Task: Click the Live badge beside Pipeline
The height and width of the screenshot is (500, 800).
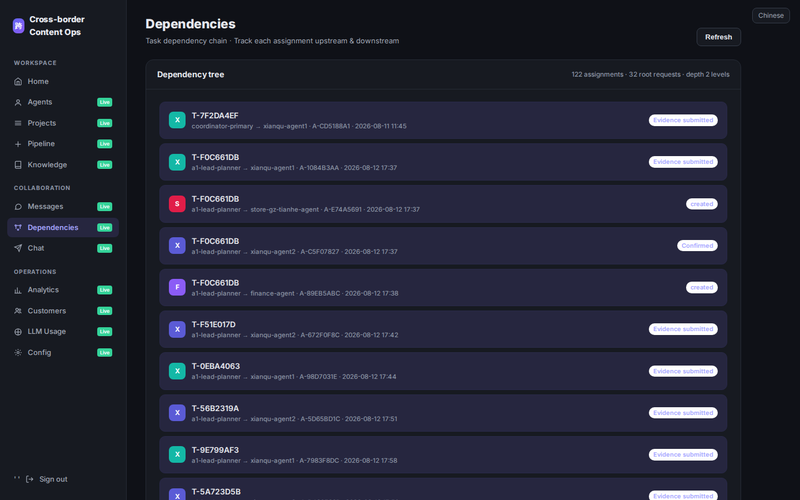Action: [105, 144]
